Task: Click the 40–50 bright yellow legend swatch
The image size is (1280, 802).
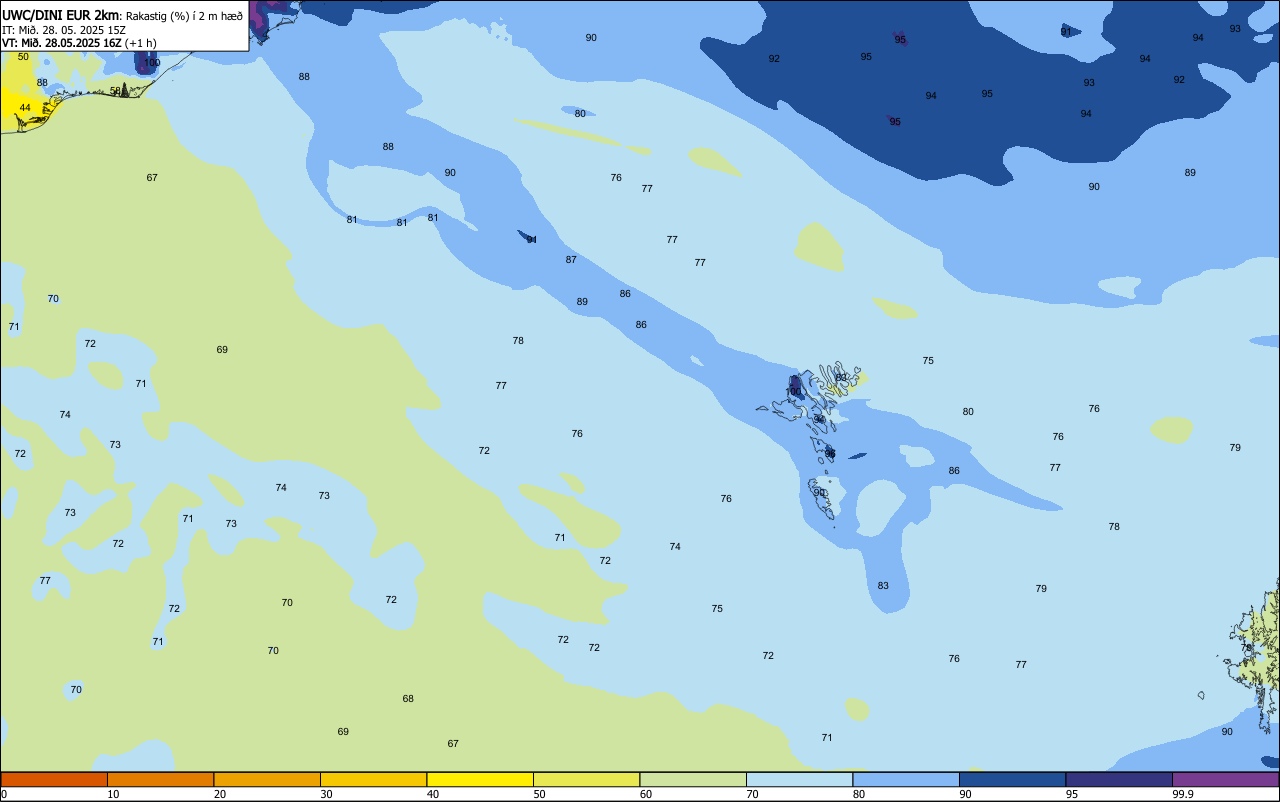Action: click(480, 779)
